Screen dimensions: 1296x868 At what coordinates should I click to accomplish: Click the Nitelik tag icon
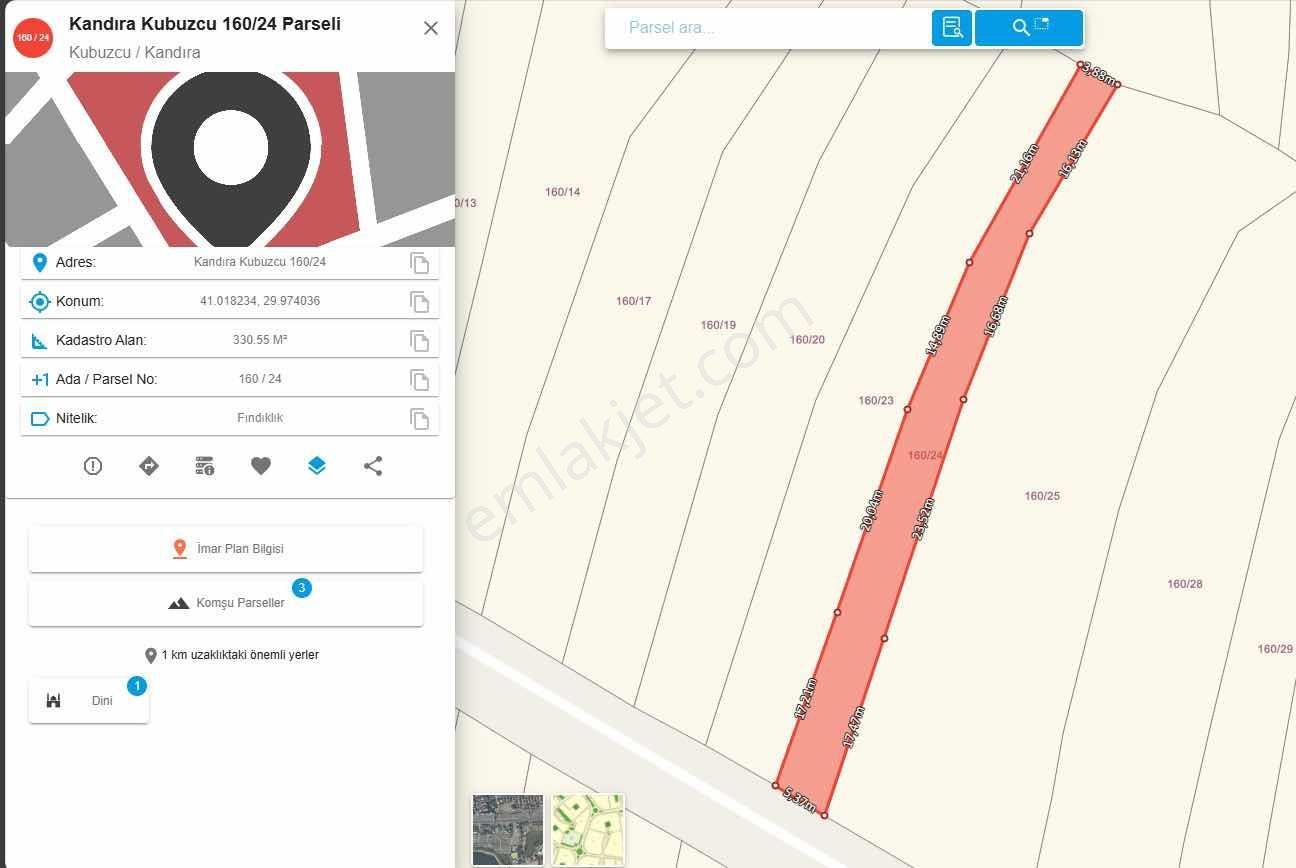tap(40, 419)
